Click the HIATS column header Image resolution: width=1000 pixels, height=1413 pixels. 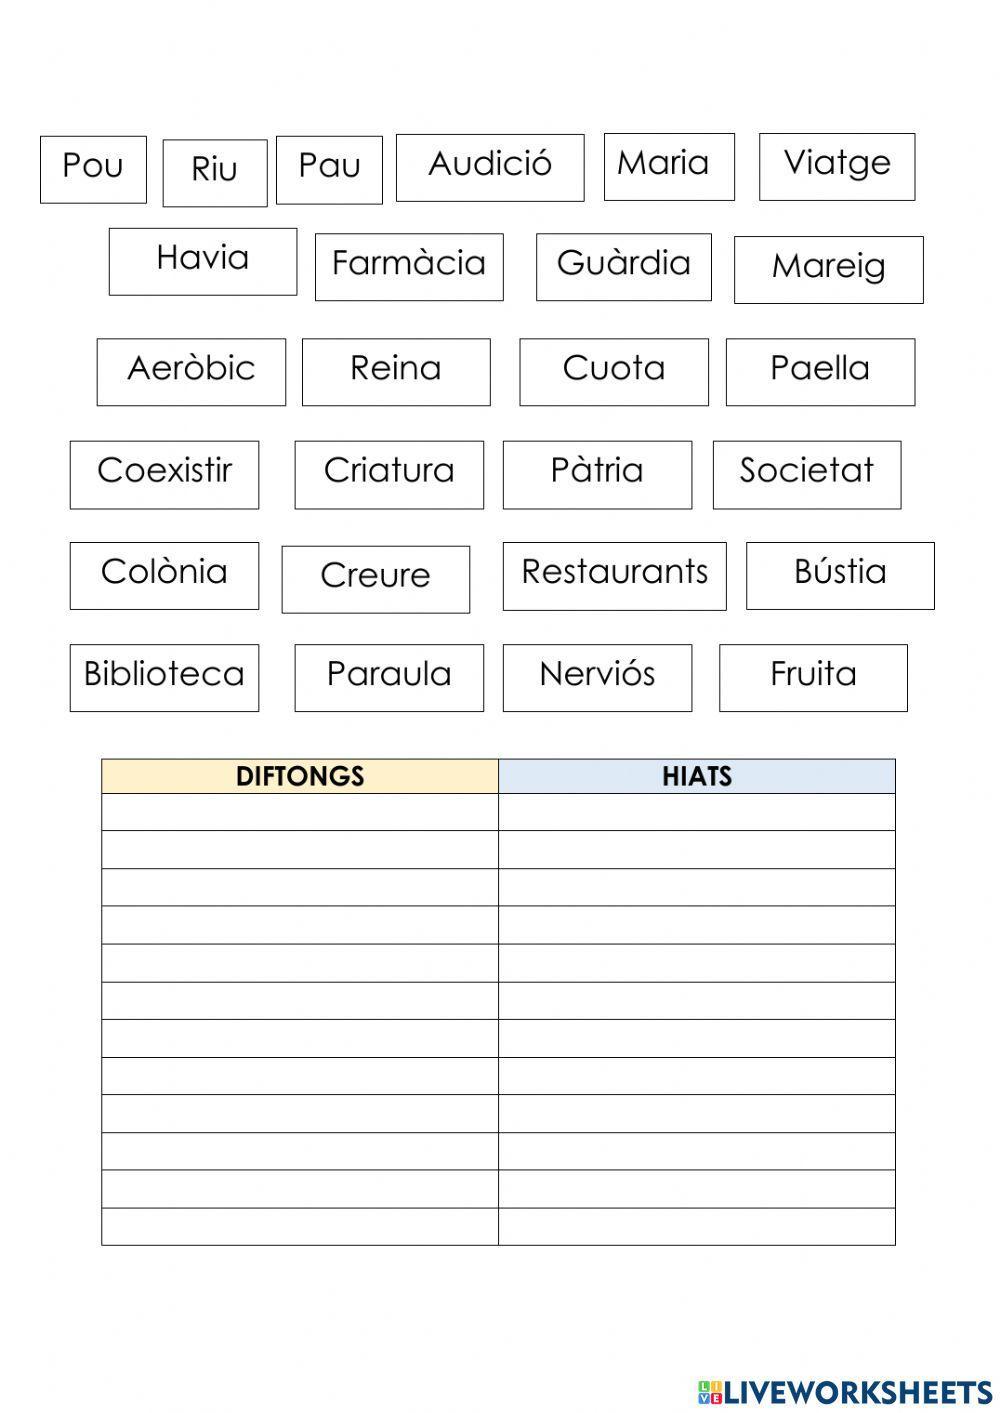696,776
